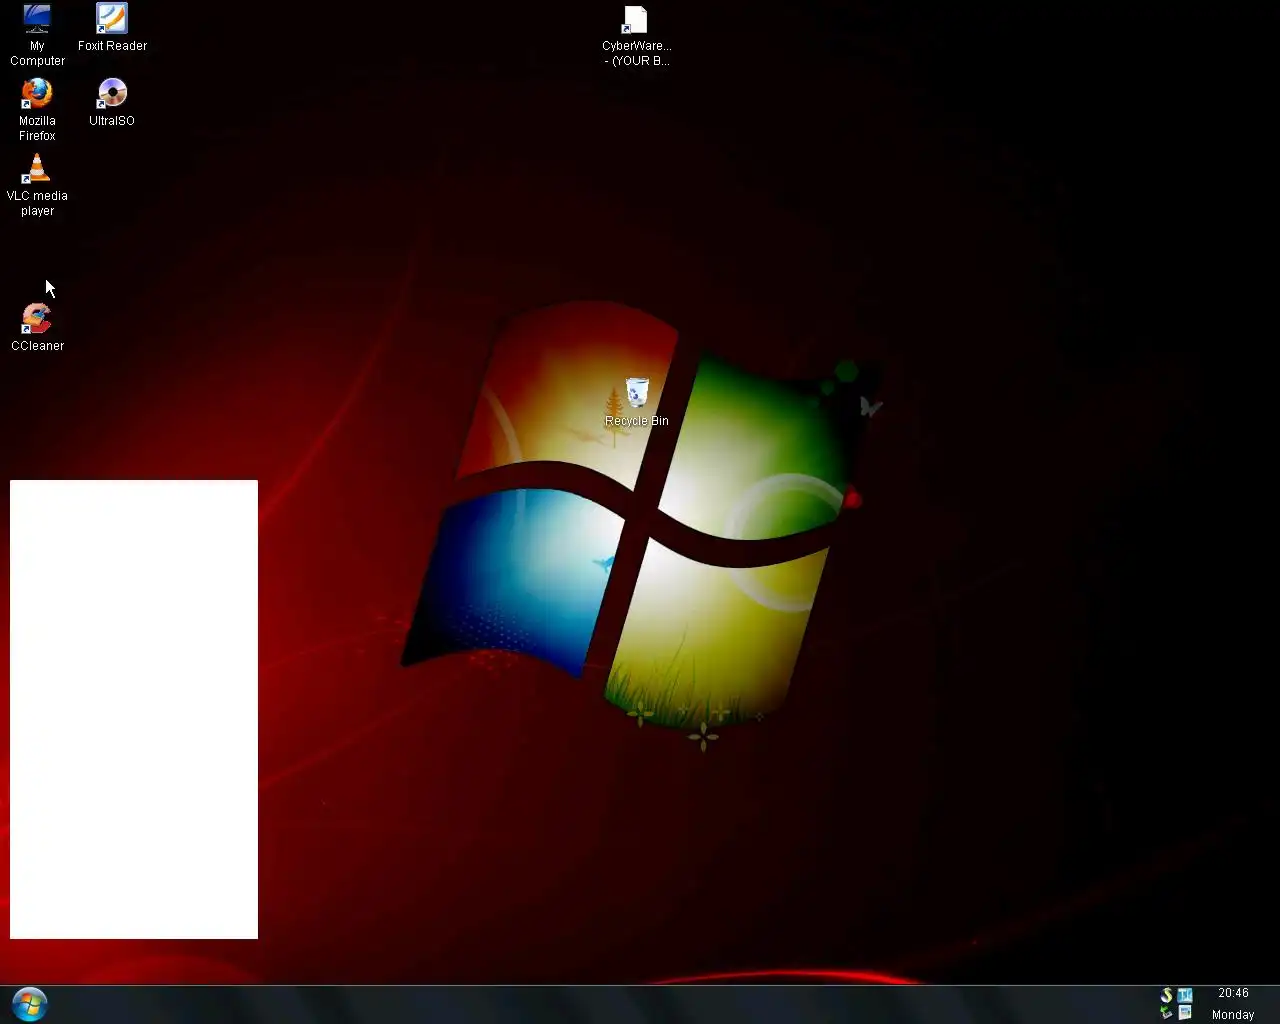This screenshot has width=1280, height=1024.
Task: Select the UltraISO shortcut icon
Action: click(112, 103)
